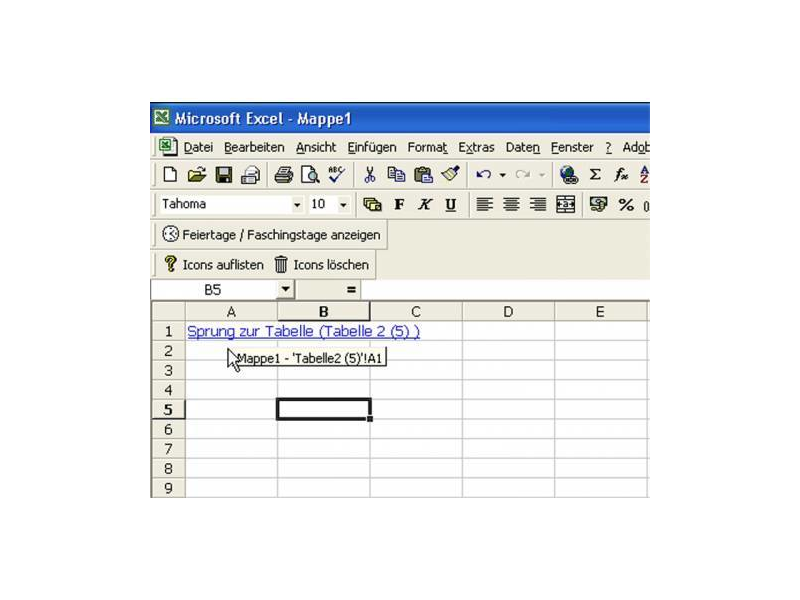The width and height of the screenshot is (800, 600).
Task: Click the equals sign formula button
Action: click(351, 290)
